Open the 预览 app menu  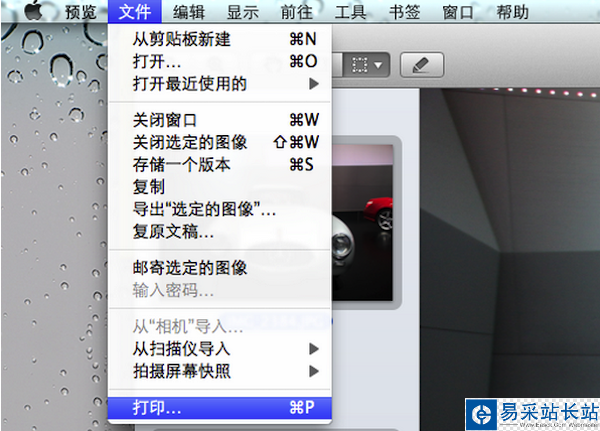coord(81,12)
